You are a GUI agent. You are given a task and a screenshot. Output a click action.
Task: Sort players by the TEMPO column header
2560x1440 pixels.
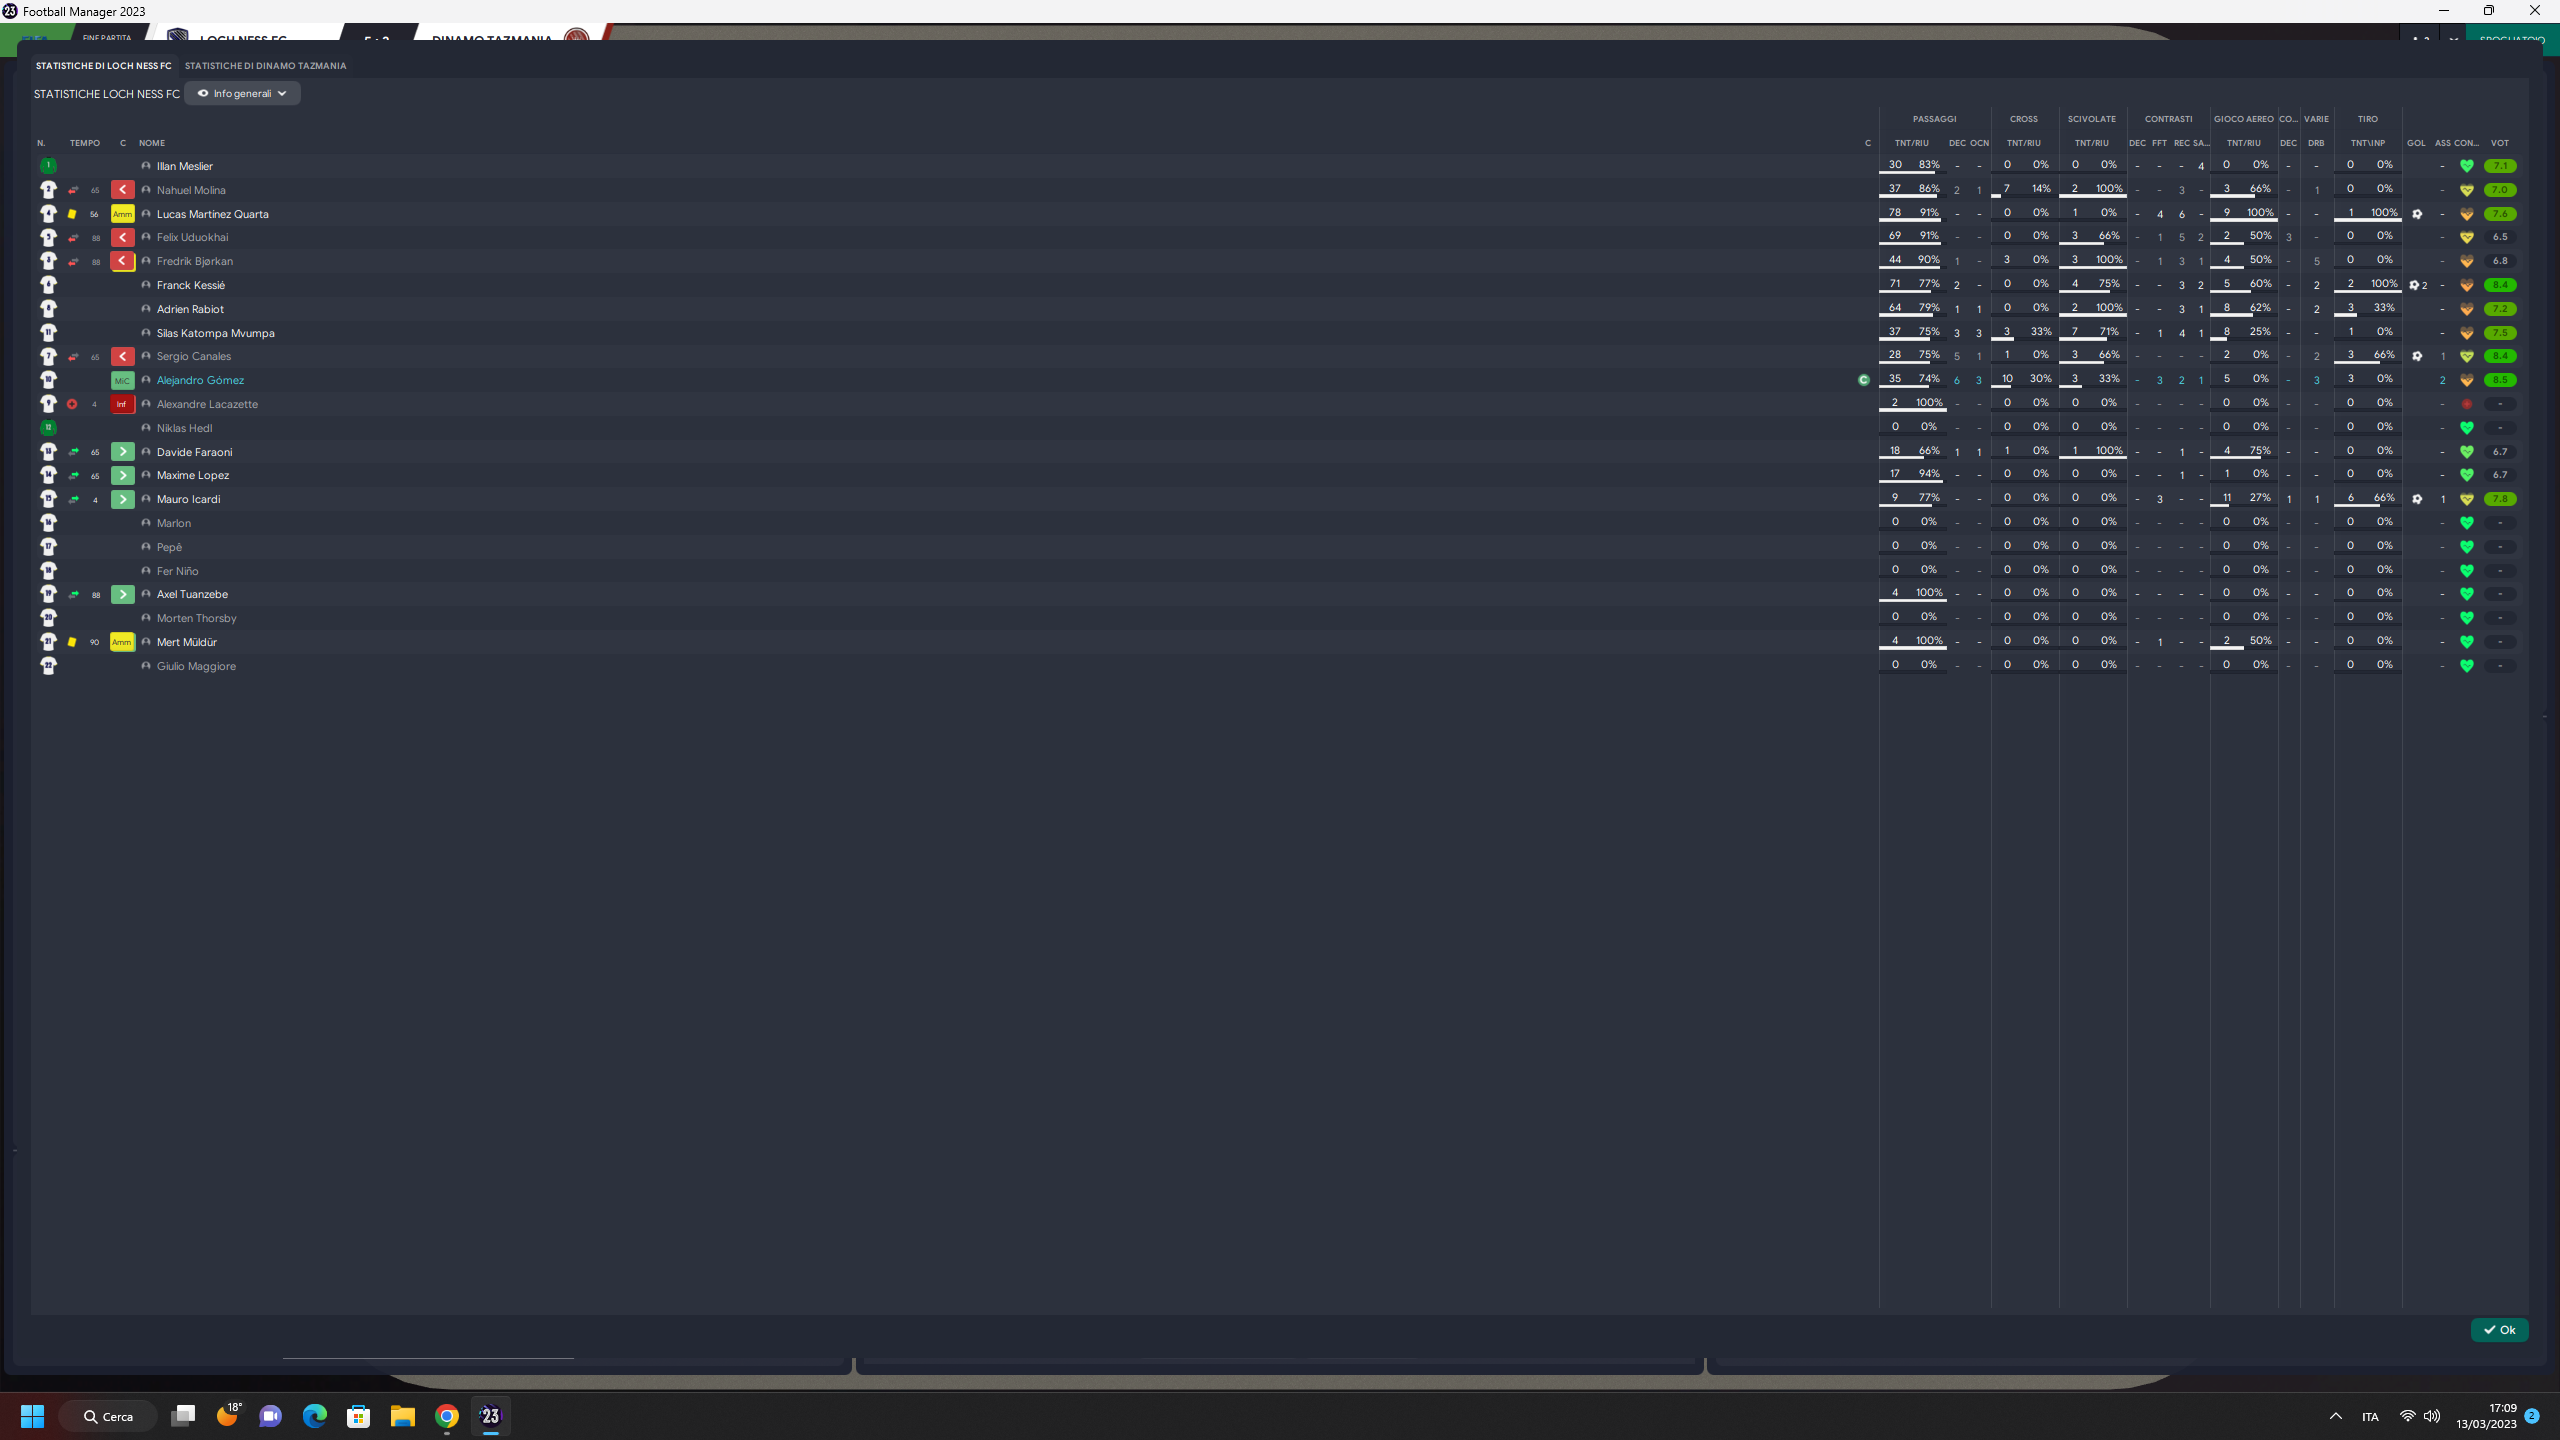[x=85, y=143]
